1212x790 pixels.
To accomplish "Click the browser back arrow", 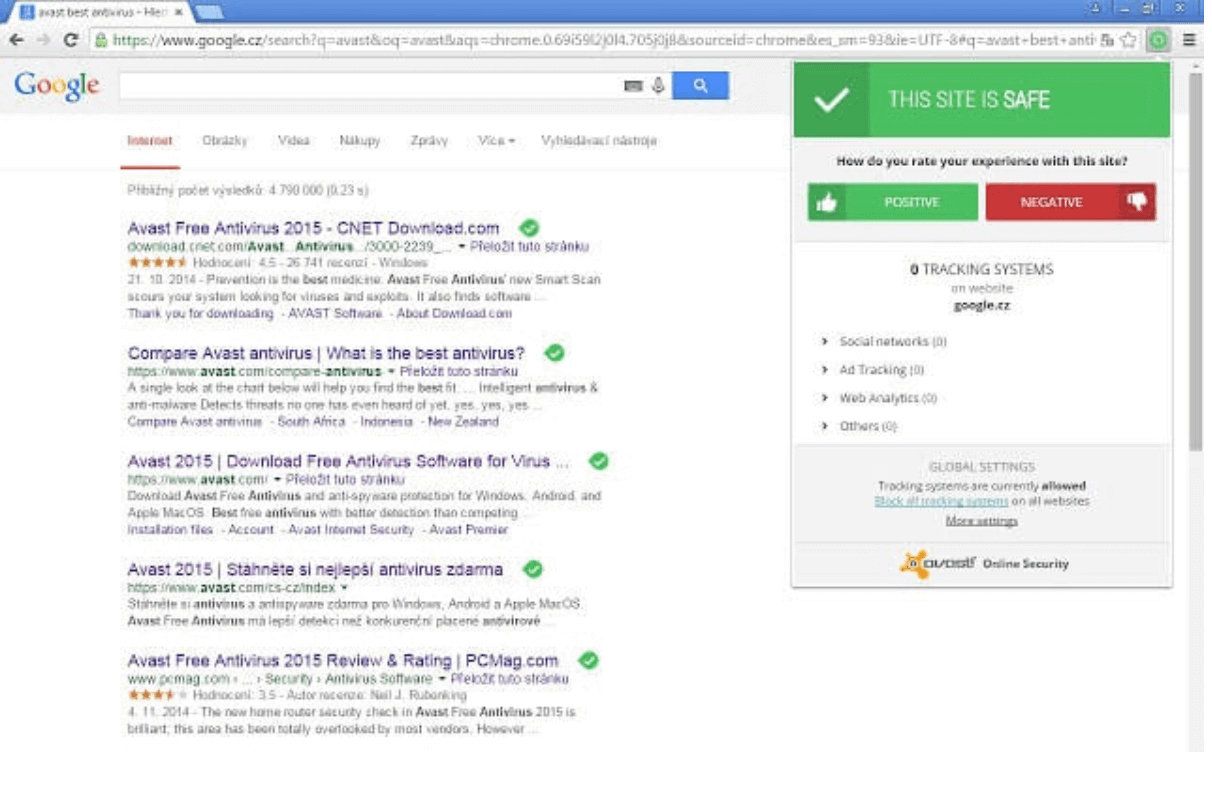I will pyautogui.click(x=17, y=41).
